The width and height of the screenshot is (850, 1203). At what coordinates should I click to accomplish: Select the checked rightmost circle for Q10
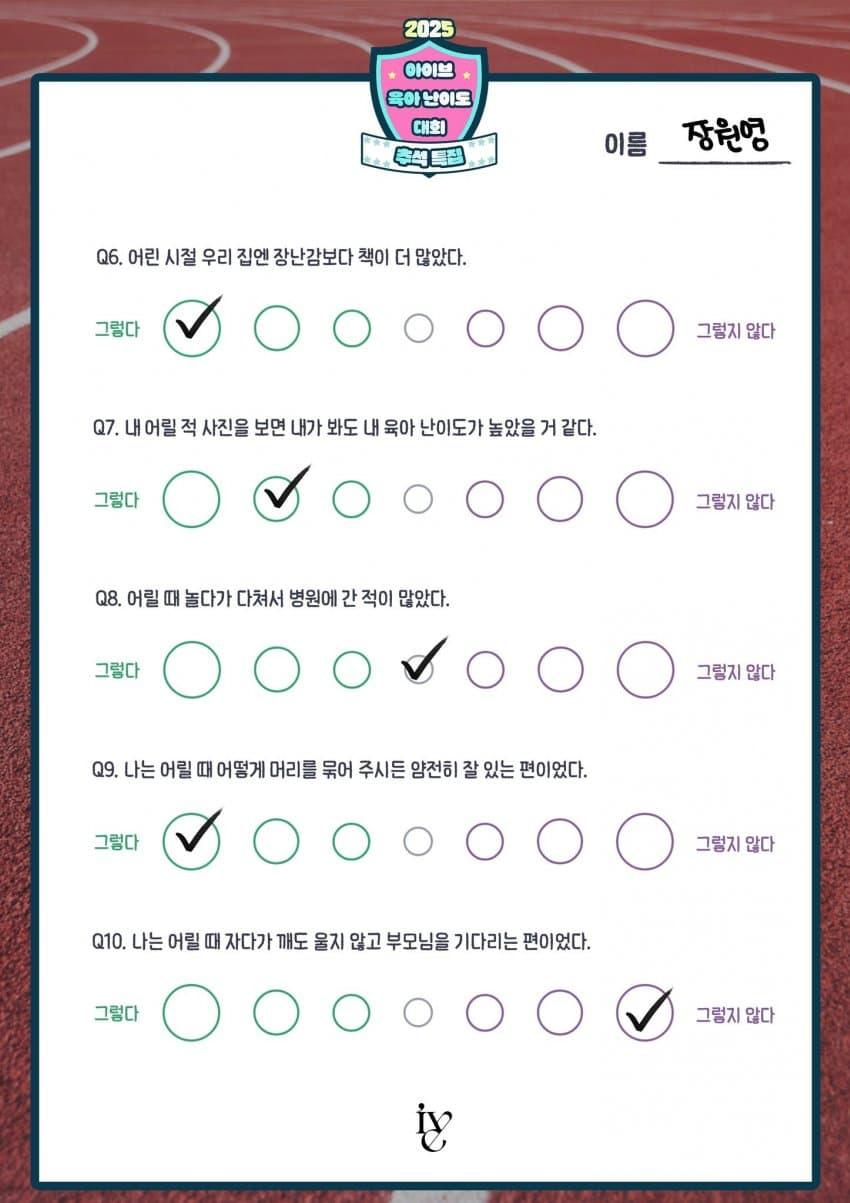645,1013
